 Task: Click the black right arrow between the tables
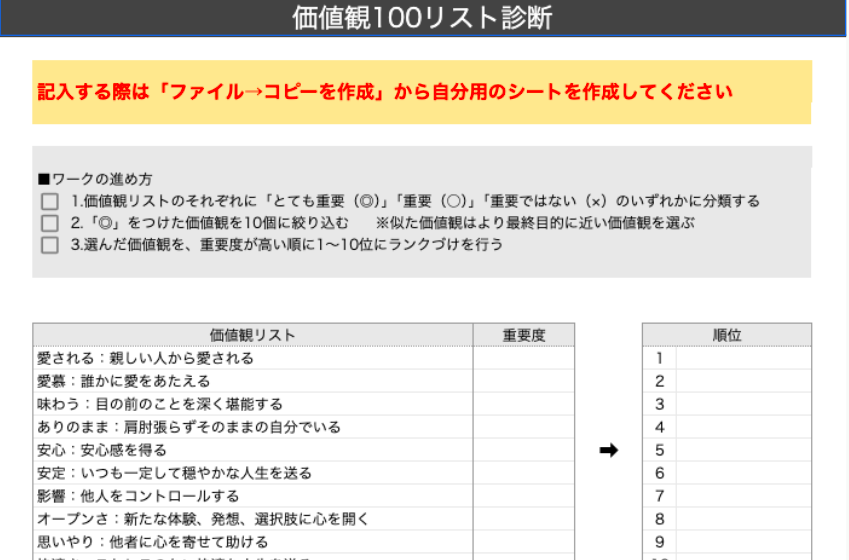[x=608, y=451]
